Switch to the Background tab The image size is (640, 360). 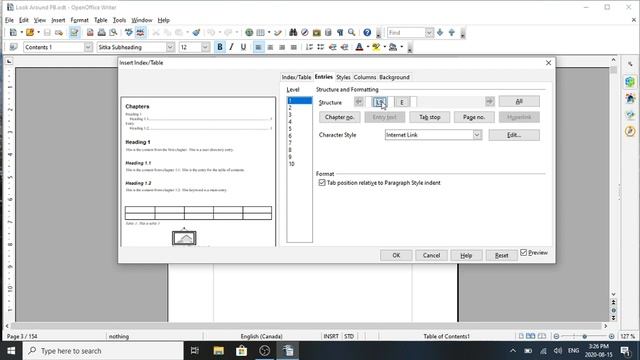394,77
